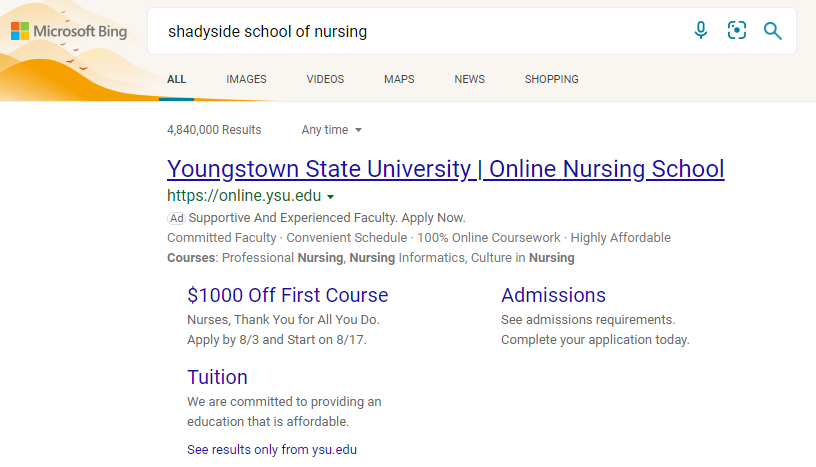Select the Shopping tab
This screenshot has height=467, width=816.
point(551,79)
